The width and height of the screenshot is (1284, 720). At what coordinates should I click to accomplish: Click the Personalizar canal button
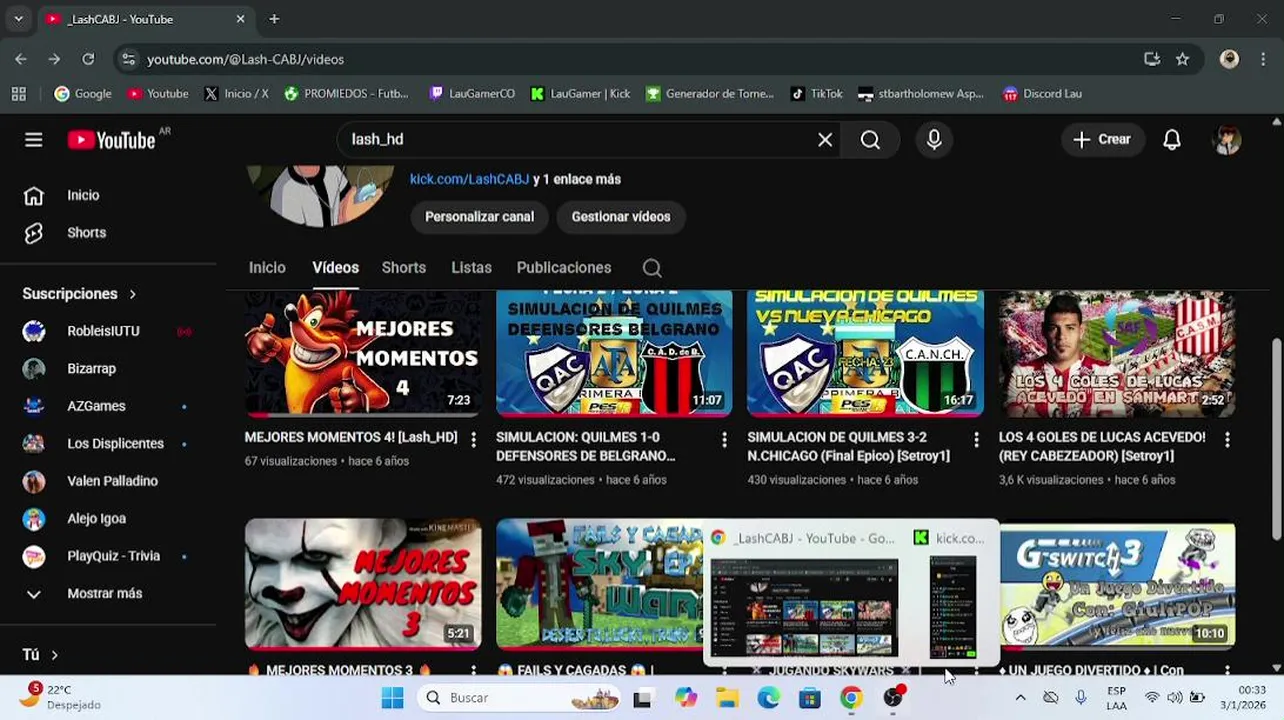pos(479,217)
